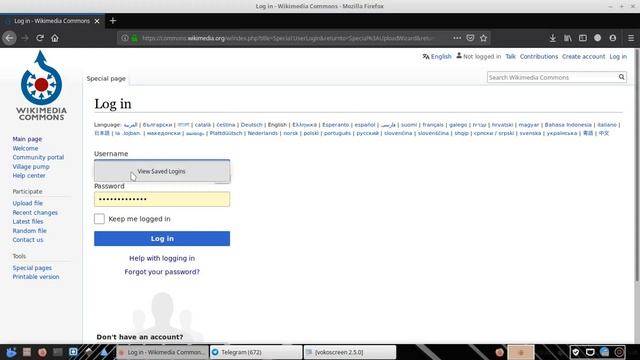Open Help with logging in link

(x=162, y=258)
